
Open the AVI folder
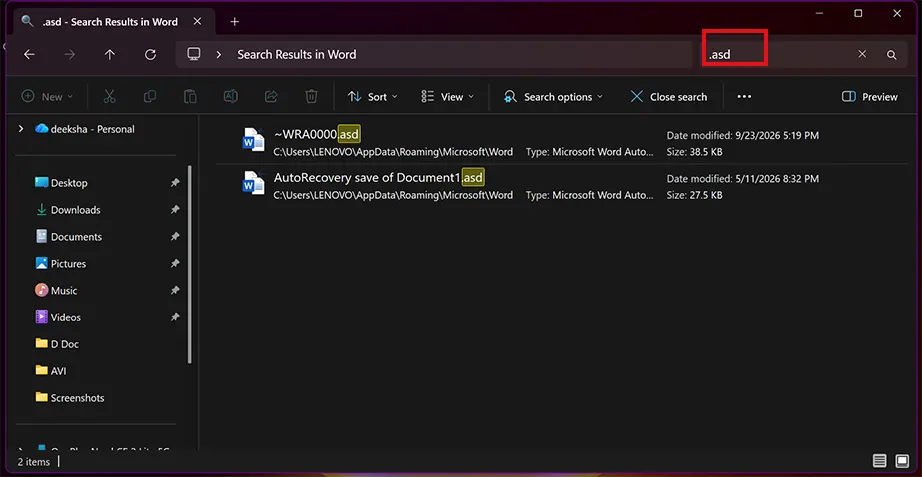click(51, 371)
